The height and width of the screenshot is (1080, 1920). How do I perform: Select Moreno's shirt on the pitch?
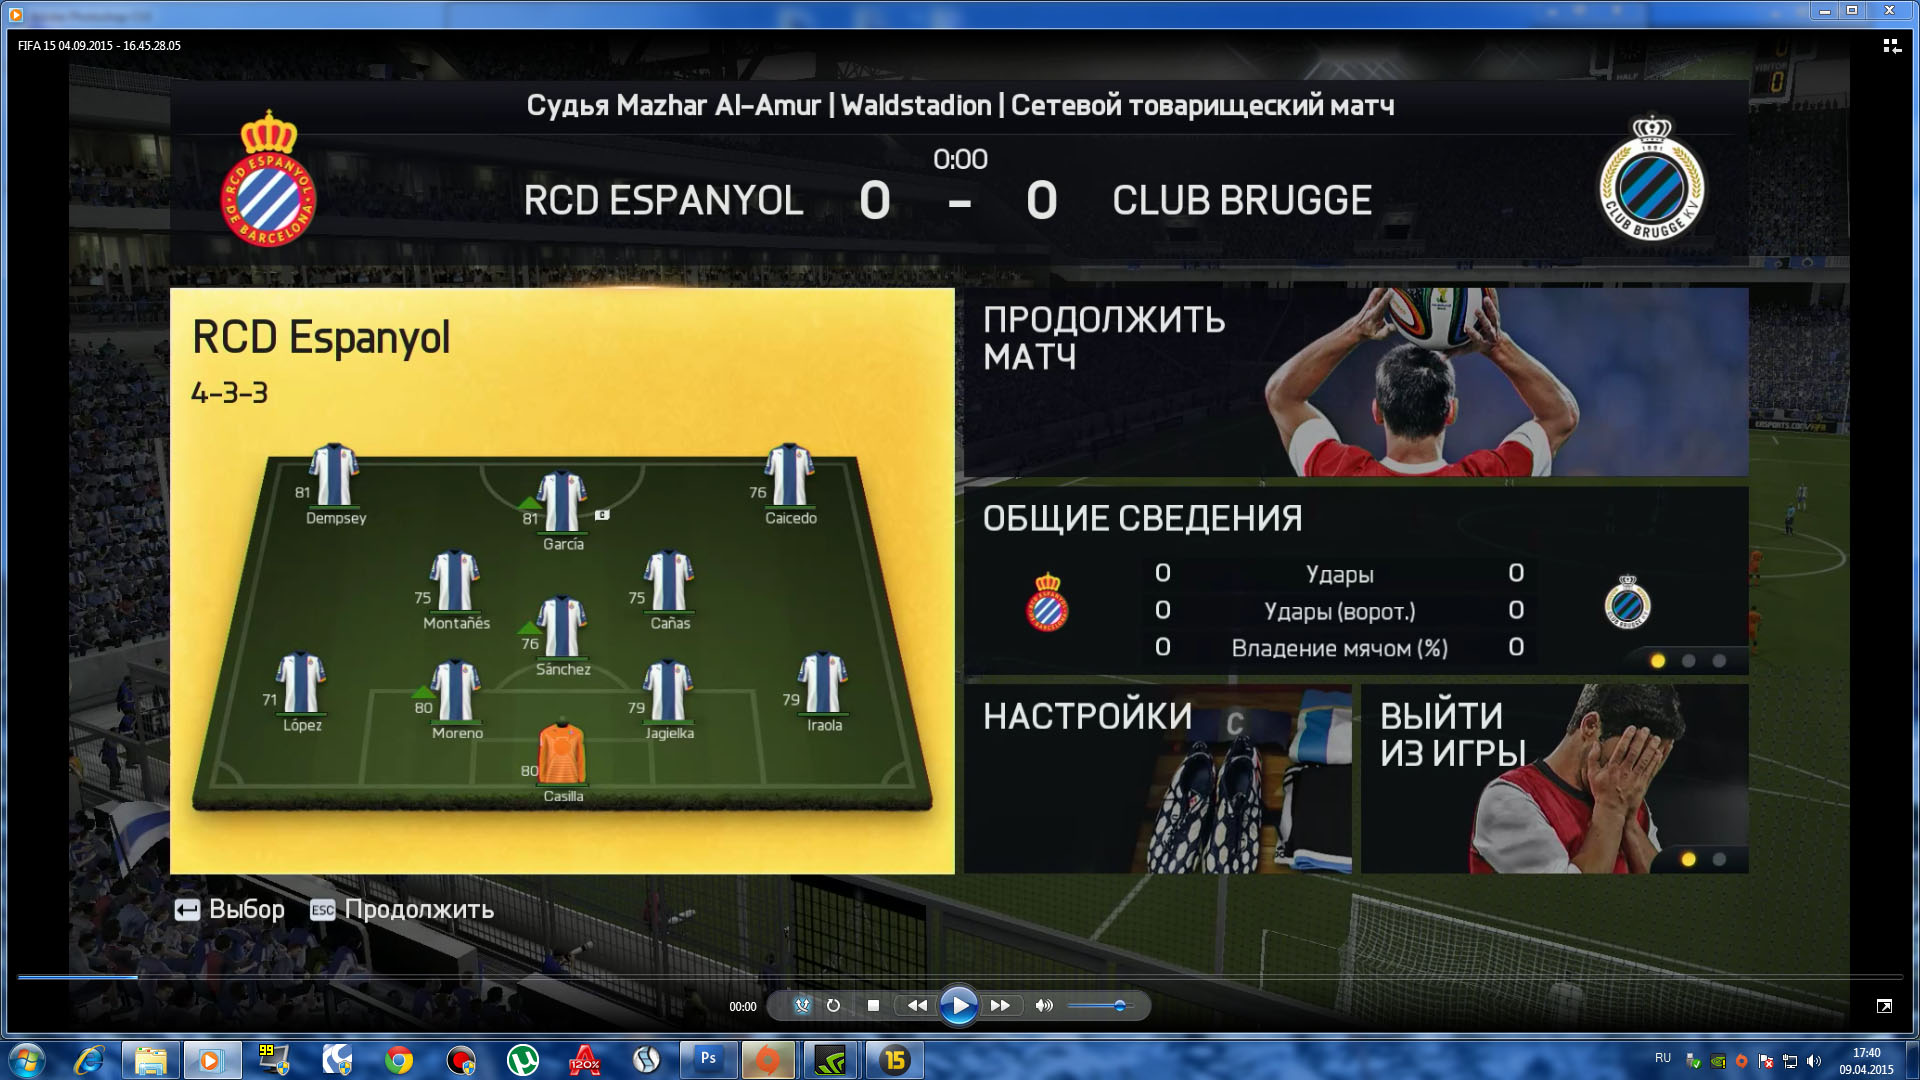456,689
